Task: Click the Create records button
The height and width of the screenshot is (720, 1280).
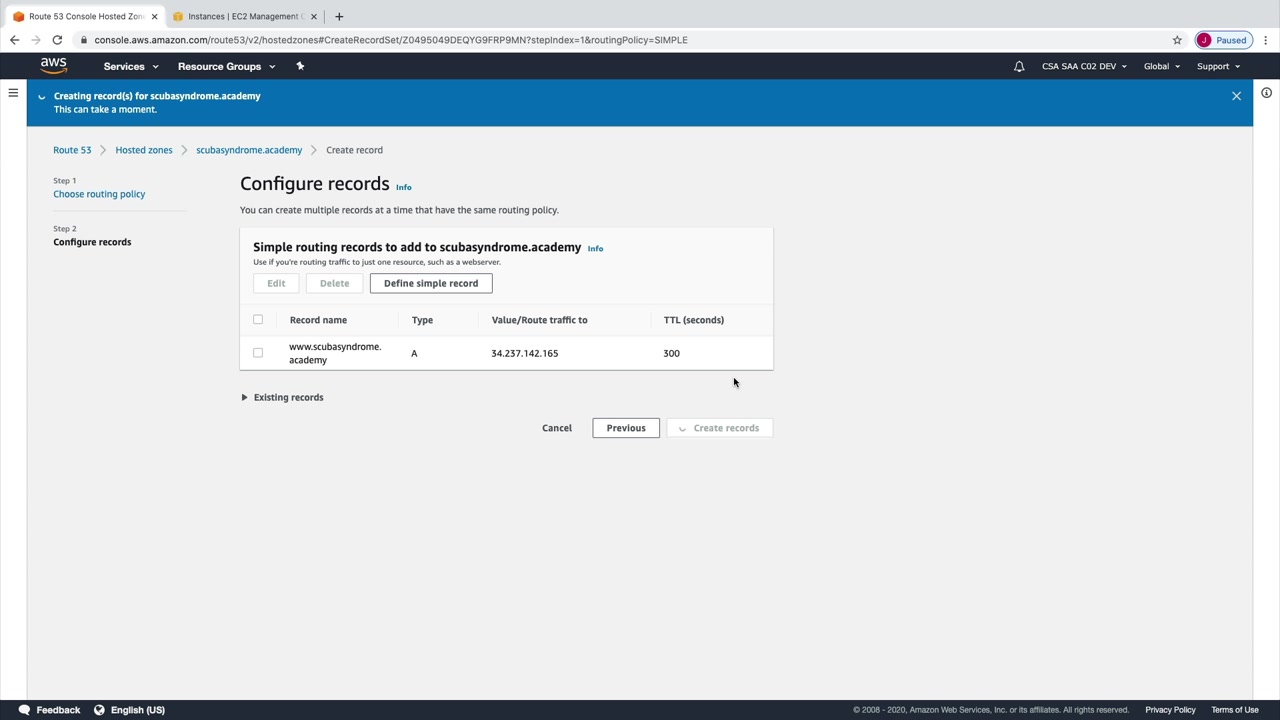Action: 720,428
